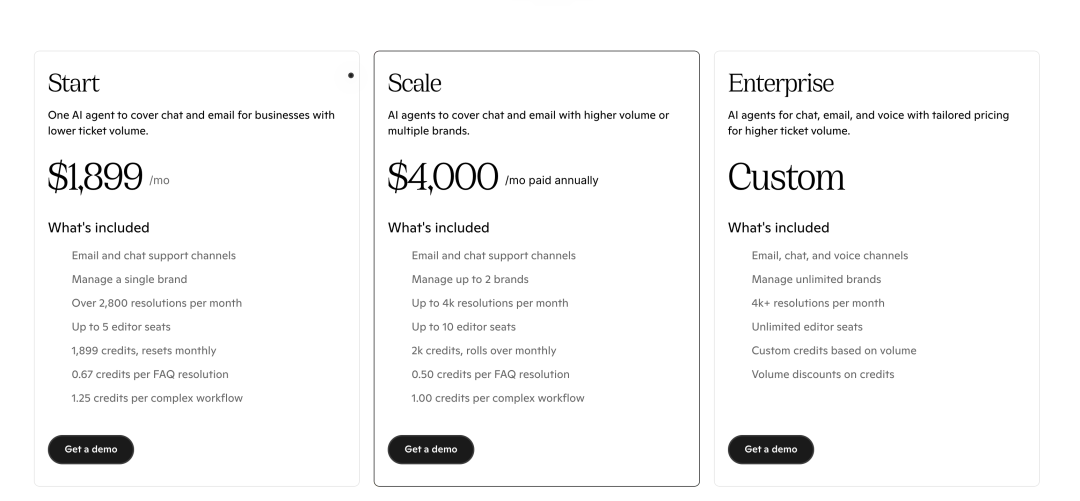1080x501 pixels.
Task: Click '1,899 credits, resets monthly' feature
Action: [x=143, y=351]
